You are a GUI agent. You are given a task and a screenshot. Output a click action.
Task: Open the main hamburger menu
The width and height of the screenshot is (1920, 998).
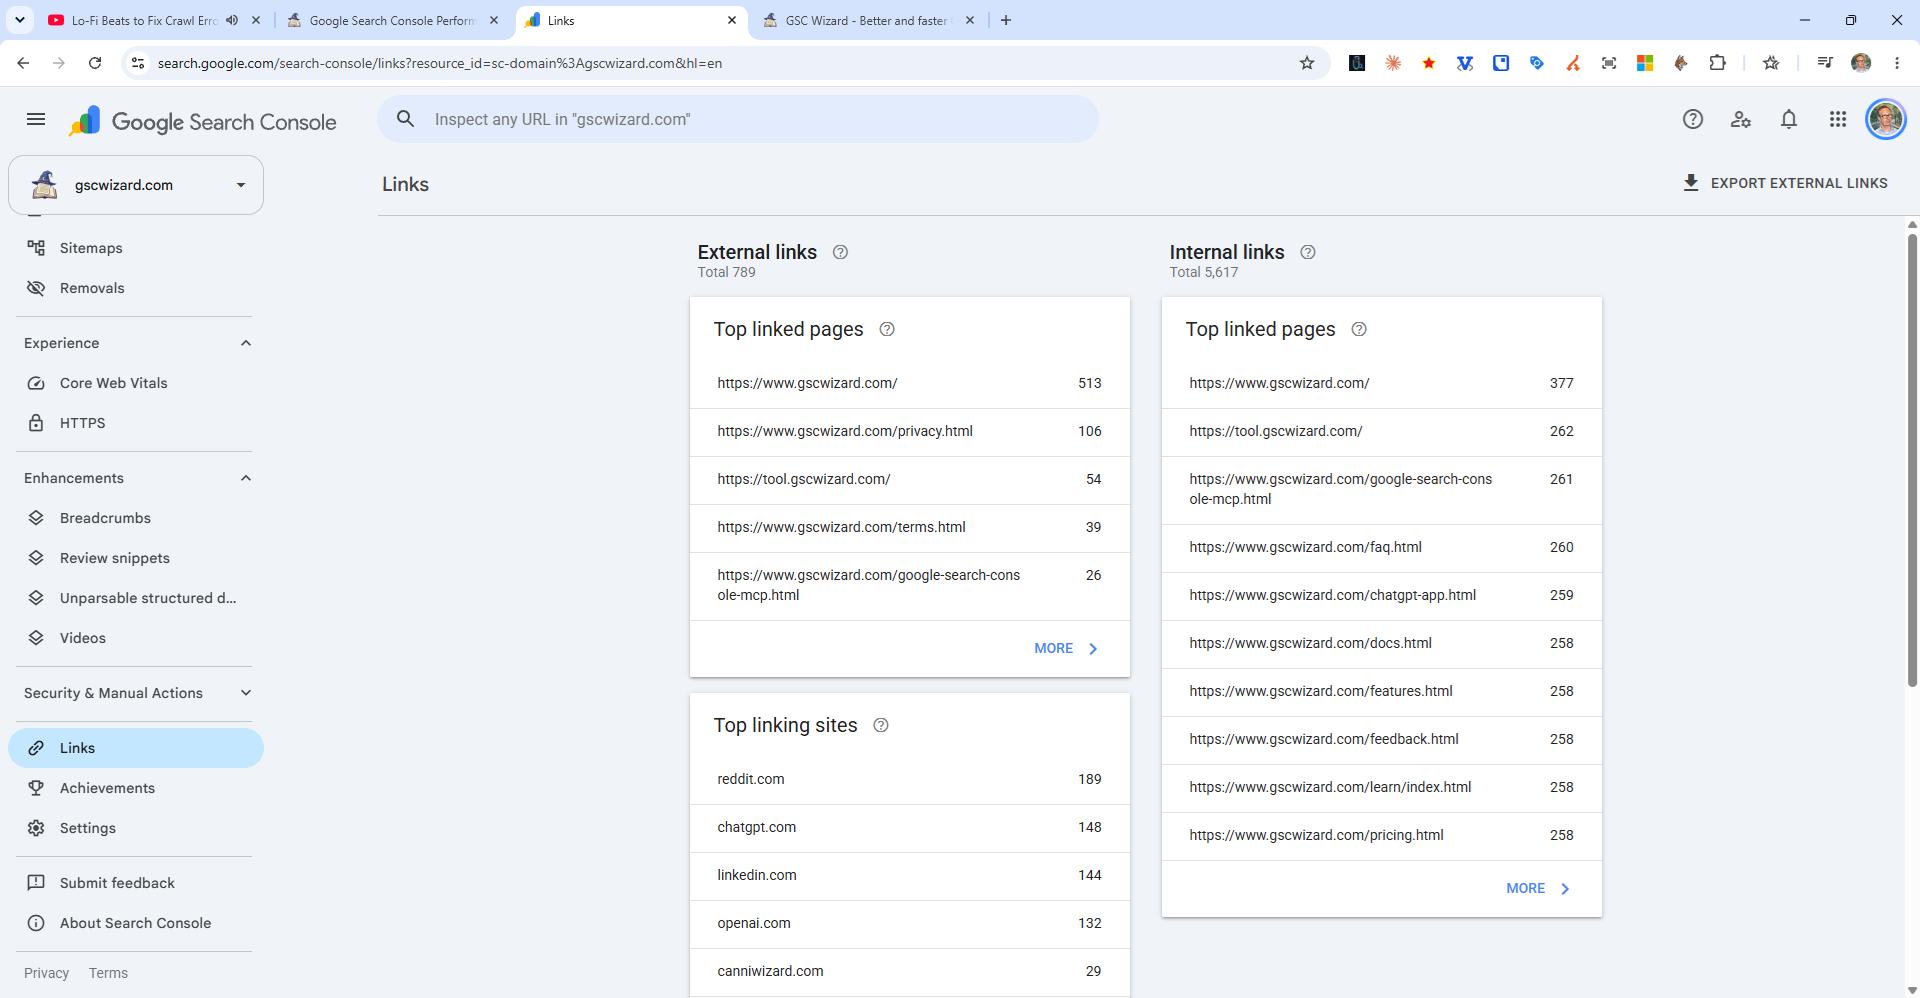pos(36,120)
